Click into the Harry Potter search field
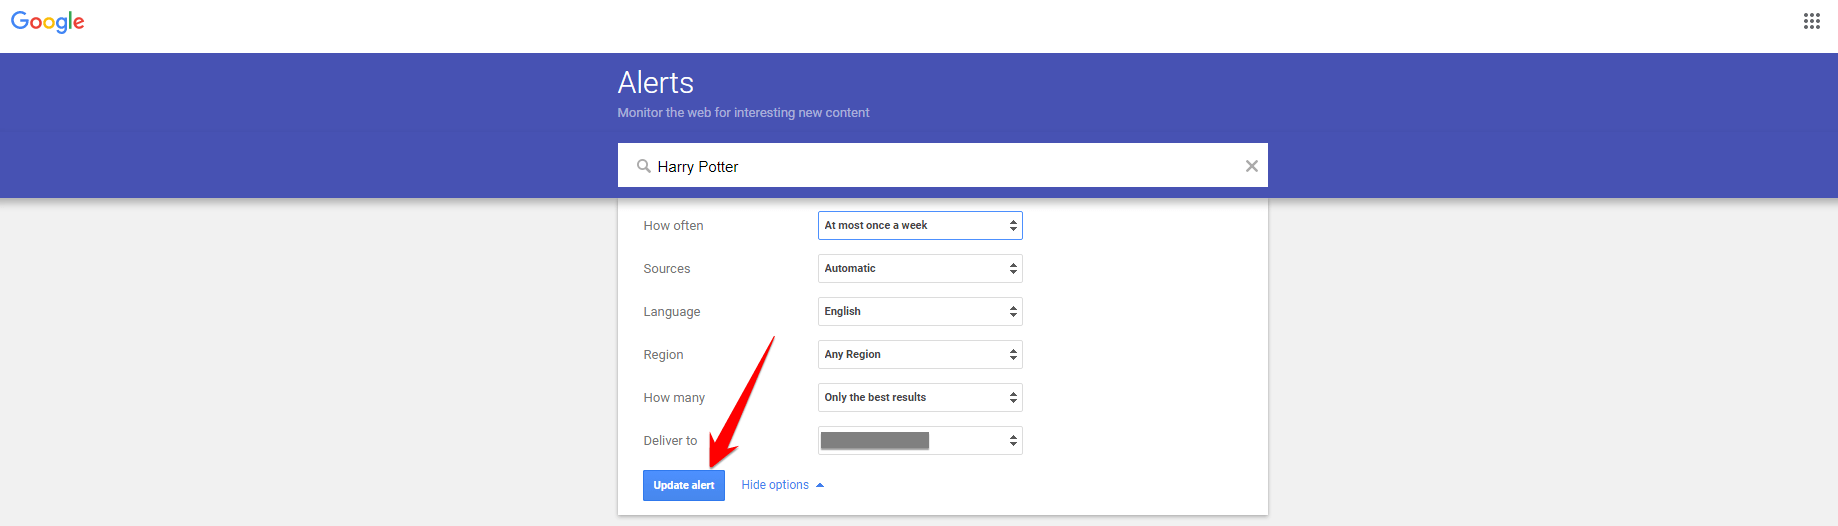1838x526 pixels. 943,166
